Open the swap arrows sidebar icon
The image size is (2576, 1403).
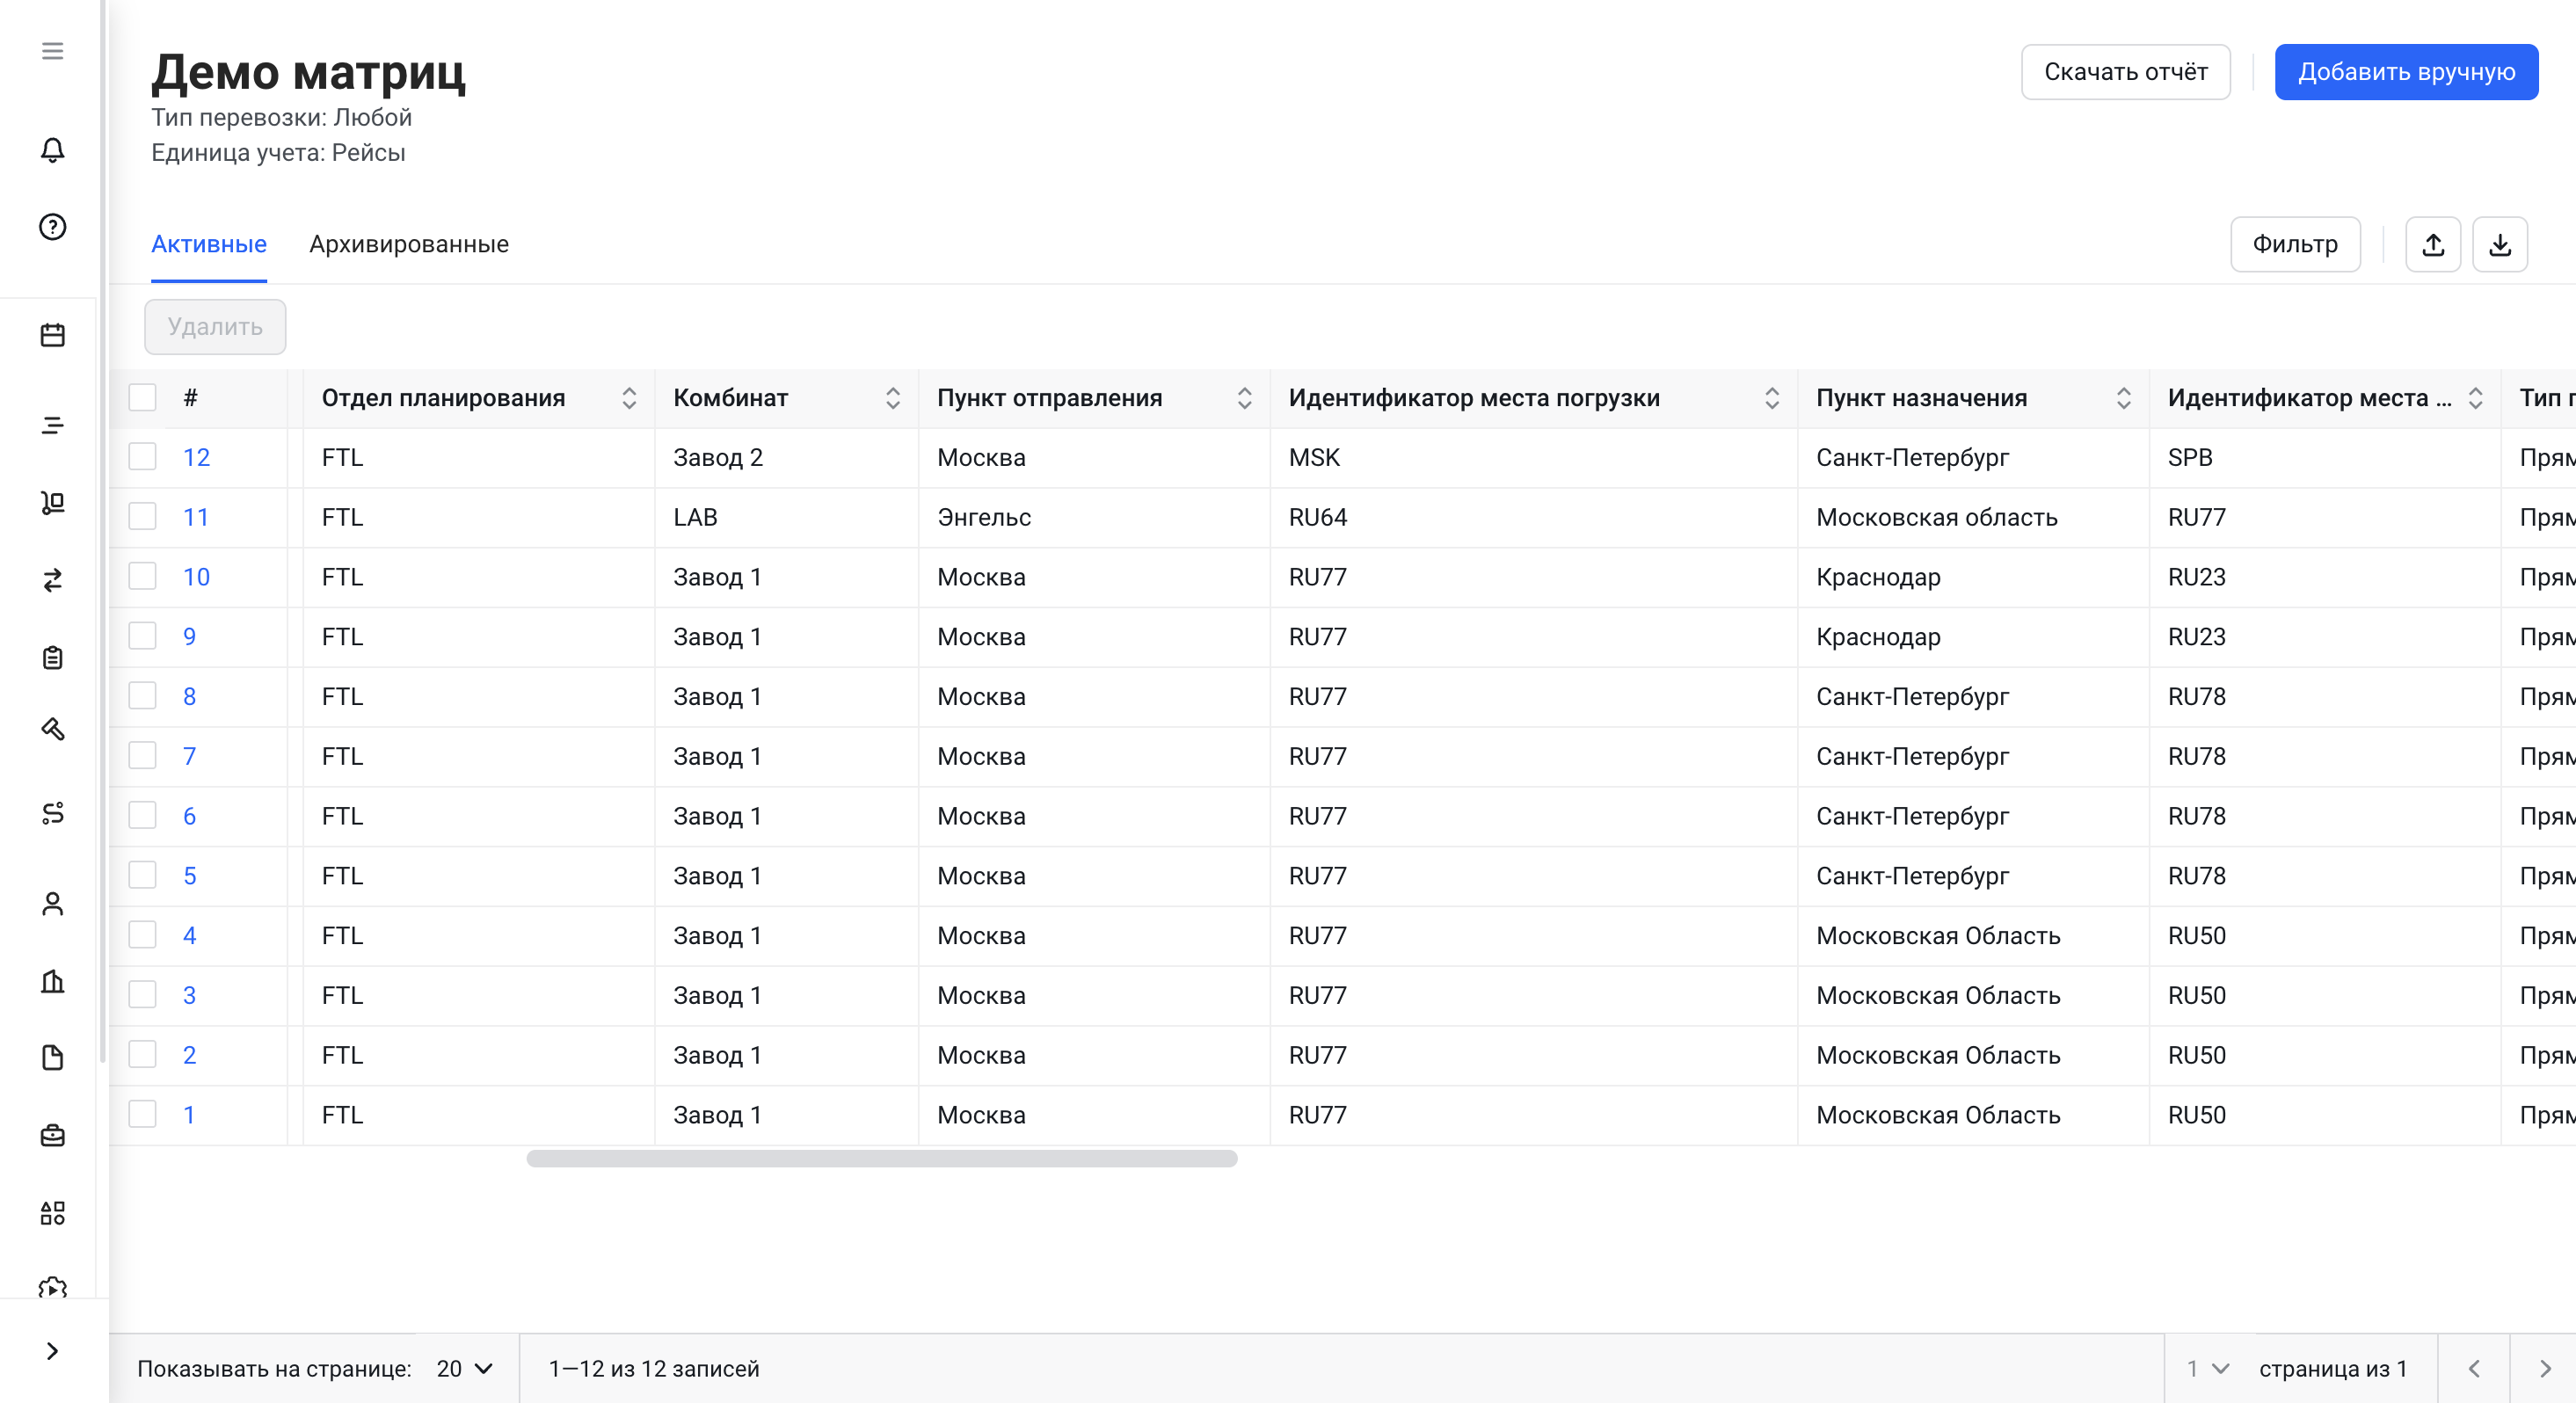coord(52,580)
